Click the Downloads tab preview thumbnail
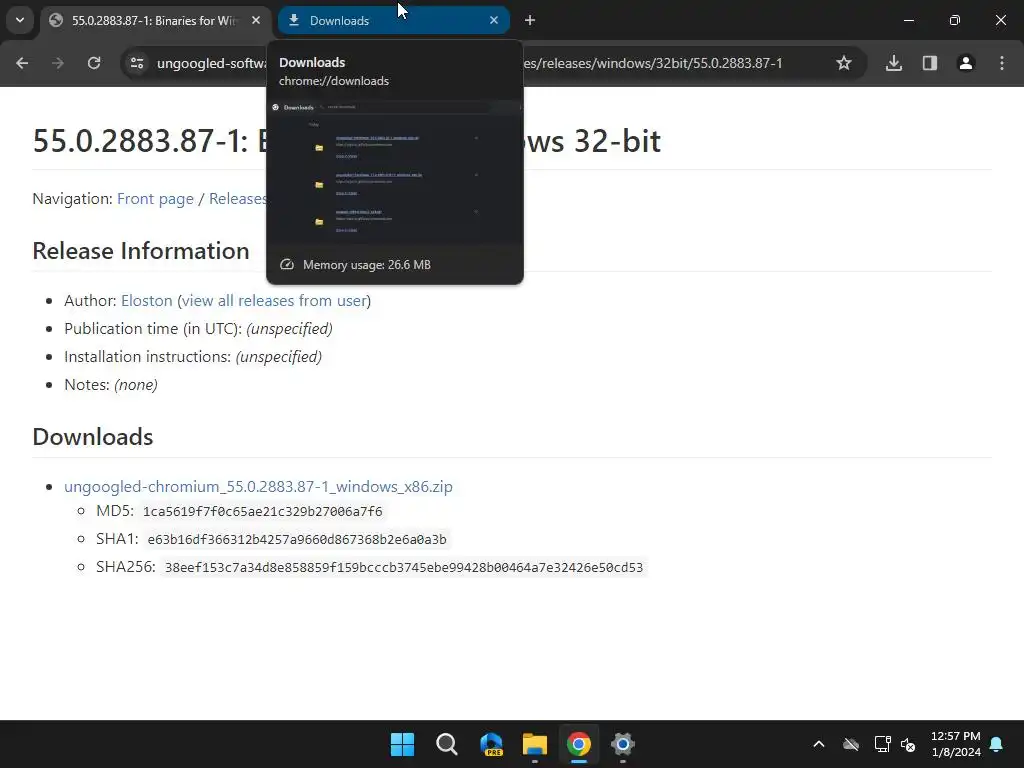Viewport: 1024px width, 768px height. pyautogui.click(x=395, y=172)
